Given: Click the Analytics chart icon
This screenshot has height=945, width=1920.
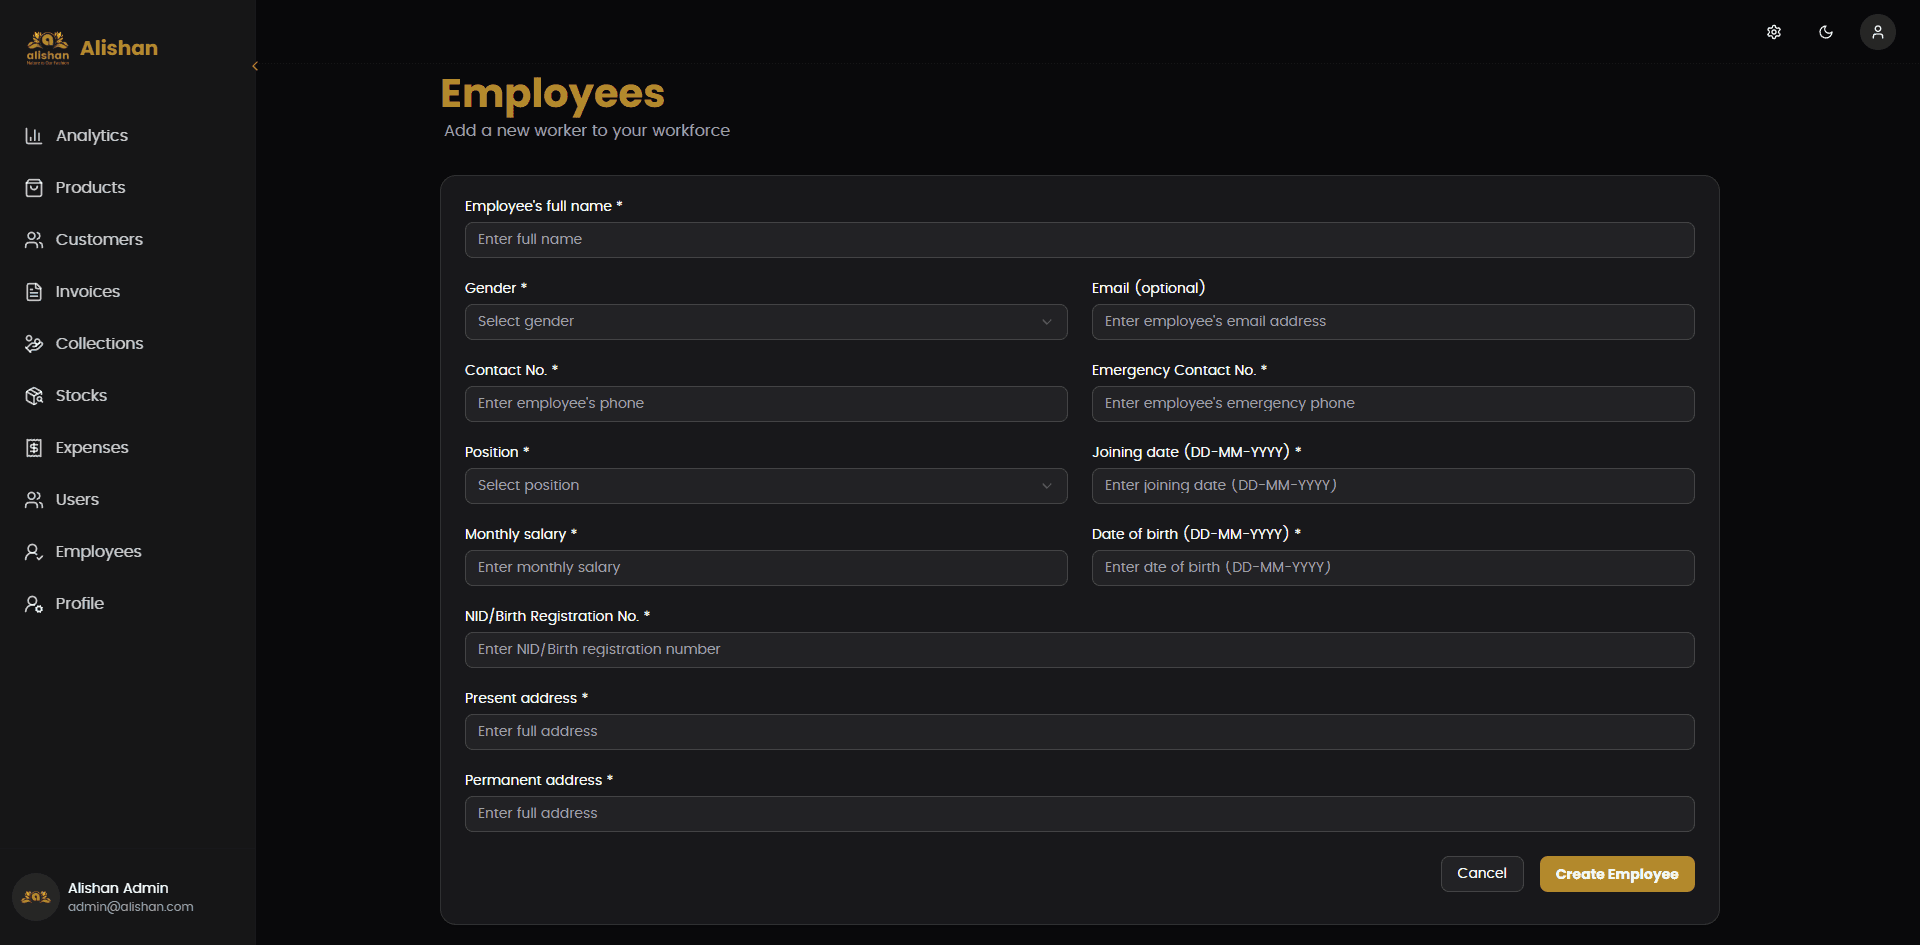Looking at the screenshot, I should pos(34,136).
